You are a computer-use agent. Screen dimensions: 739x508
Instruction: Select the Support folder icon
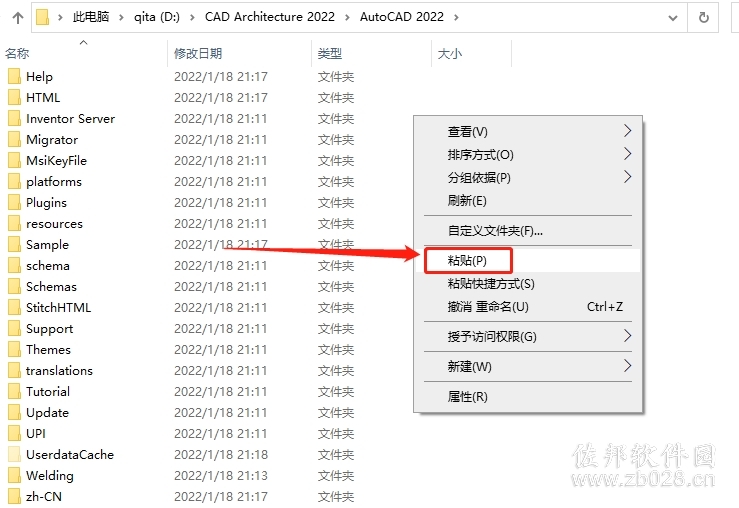(x=15, y=328)
